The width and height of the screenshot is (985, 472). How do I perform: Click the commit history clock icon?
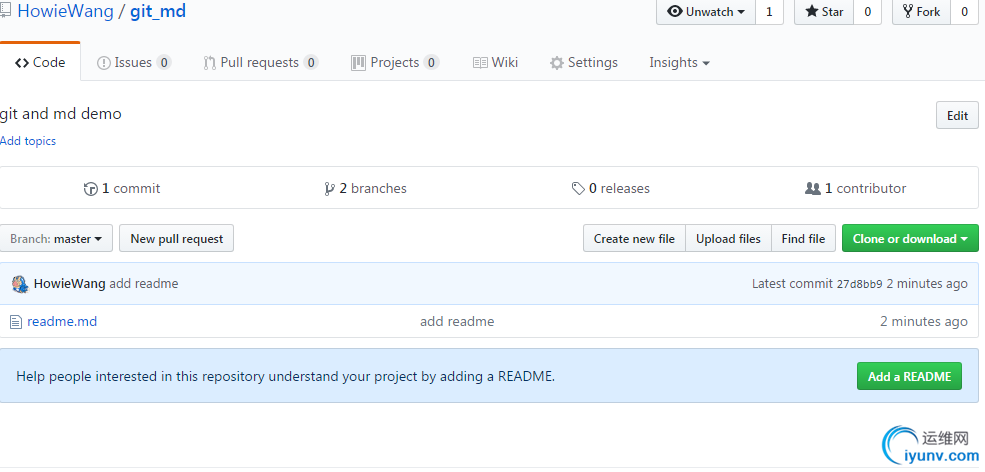click(91, 189)
